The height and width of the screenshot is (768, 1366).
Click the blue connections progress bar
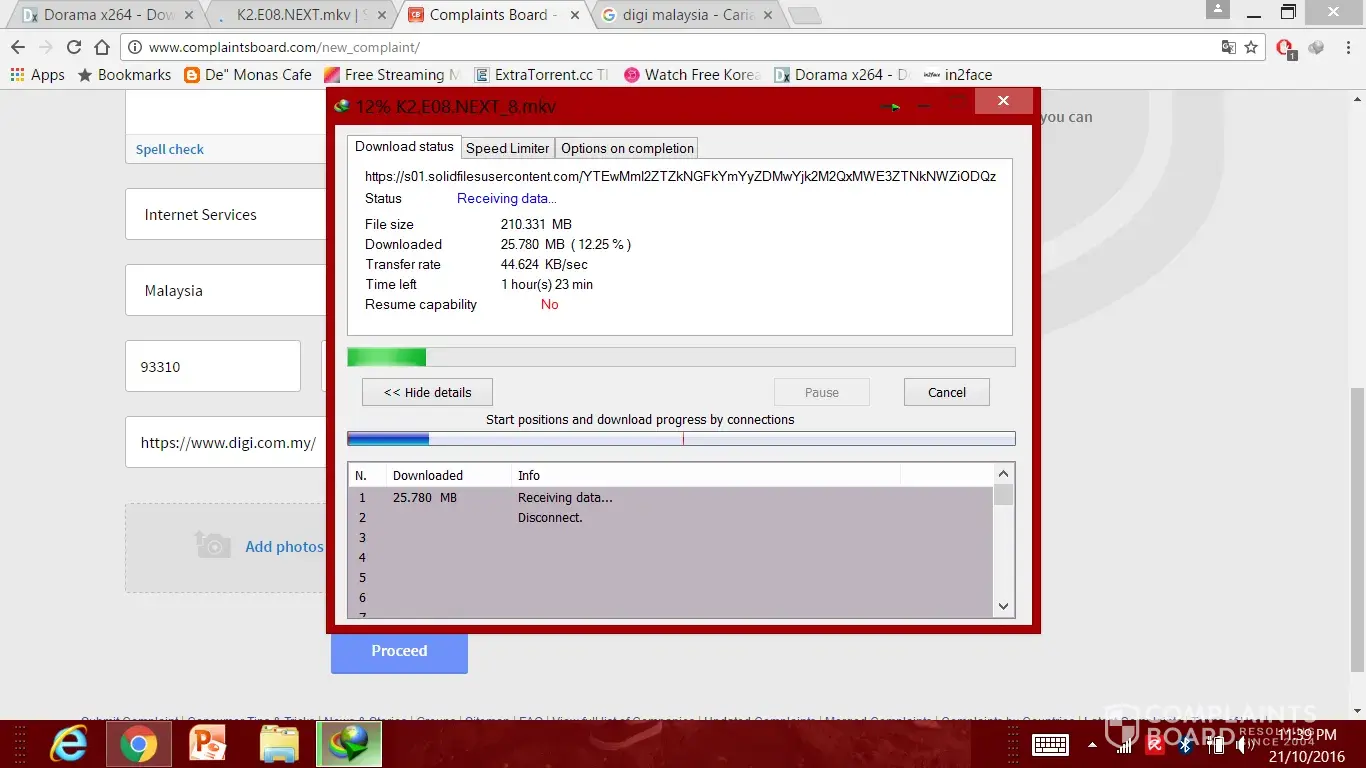681,438
